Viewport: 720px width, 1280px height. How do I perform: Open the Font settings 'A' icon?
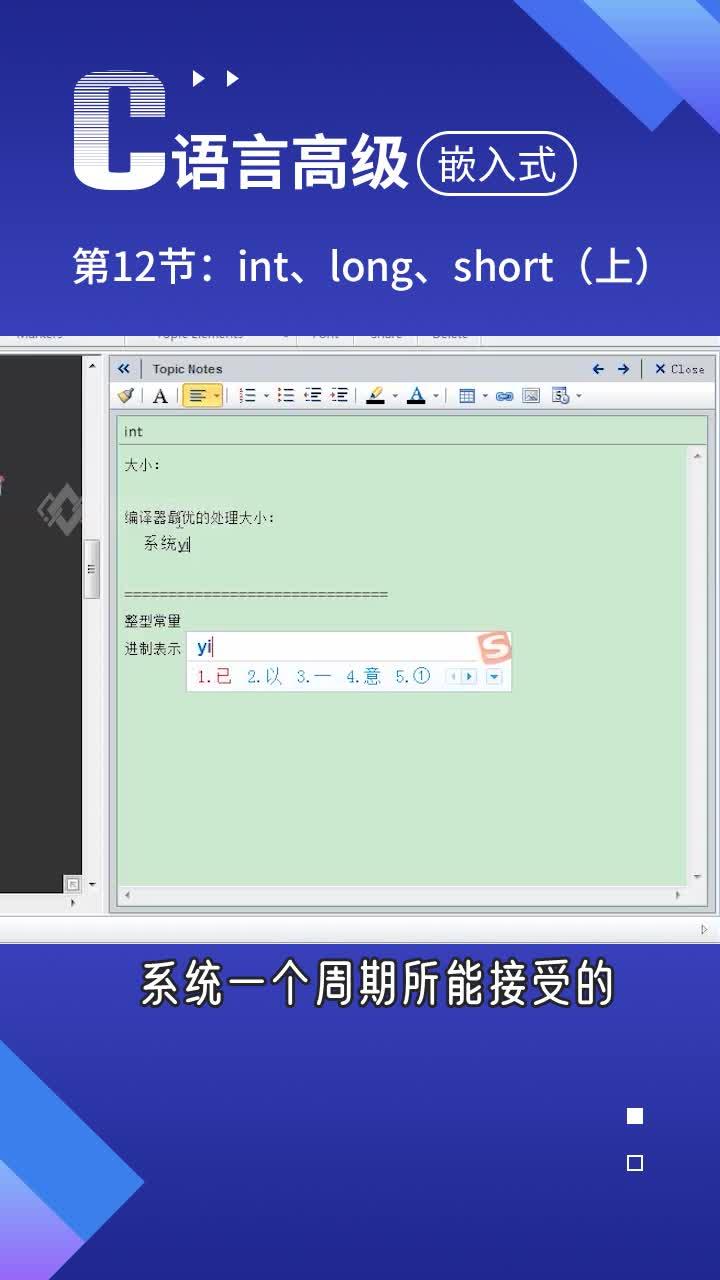click(x=160, y=396)
